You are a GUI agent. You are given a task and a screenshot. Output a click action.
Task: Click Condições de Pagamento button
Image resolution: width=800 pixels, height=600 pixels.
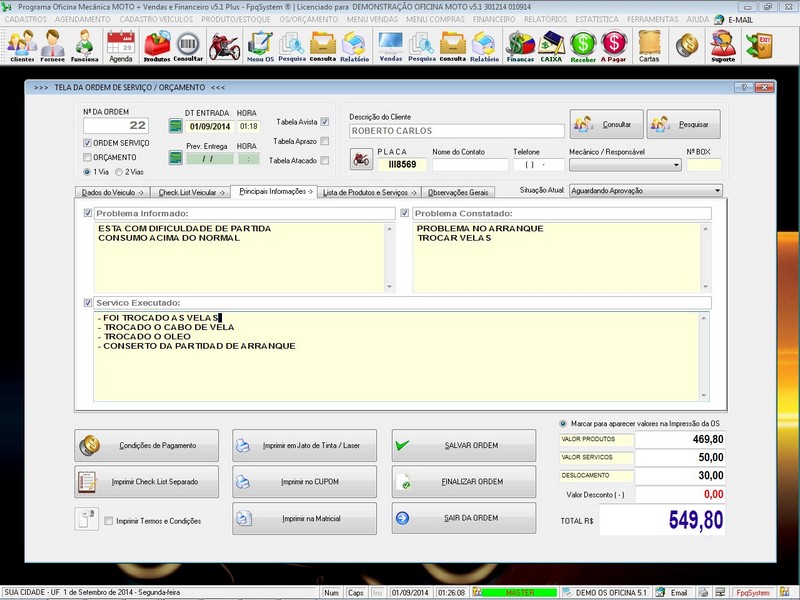coord(146,445)
